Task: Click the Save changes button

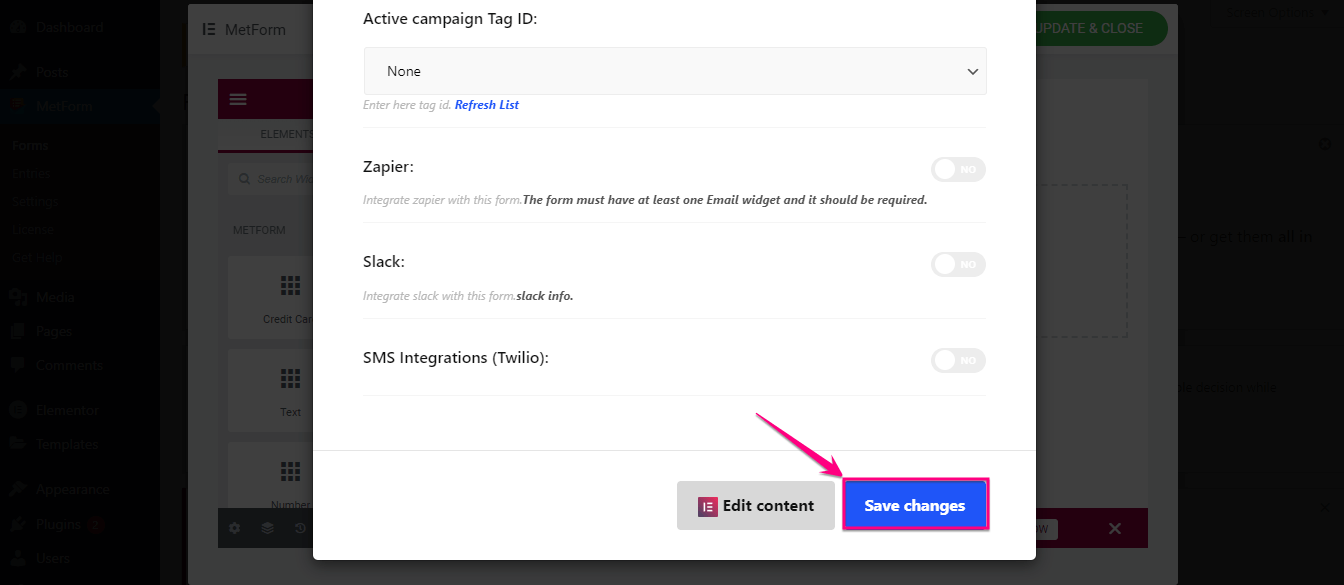Action: [915, 505]
